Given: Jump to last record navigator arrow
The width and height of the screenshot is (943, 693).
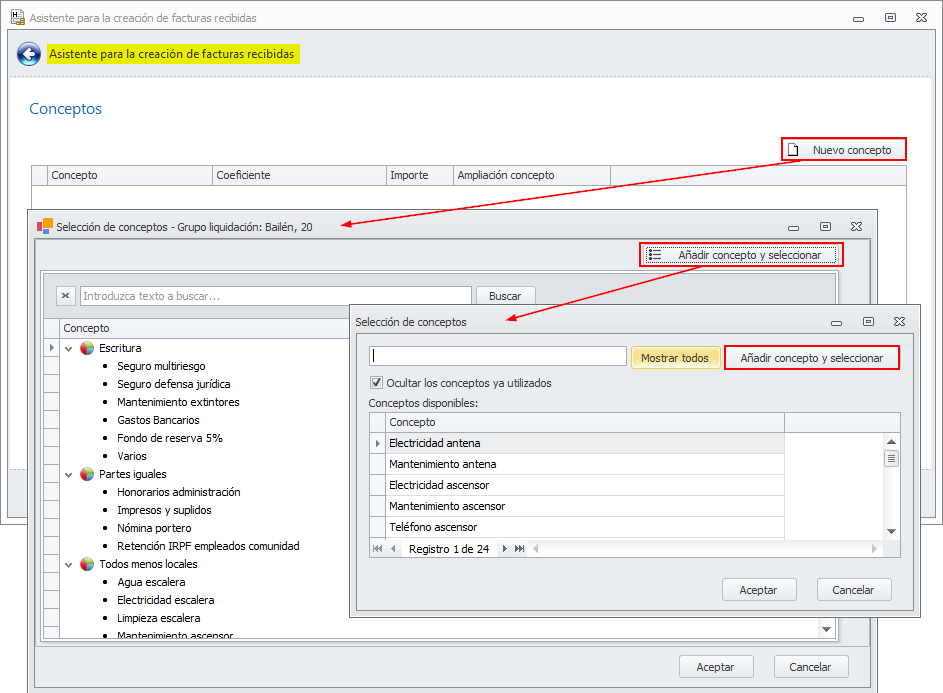Looking at the screenshot, I should pyautogui.click(x=519, y=549).
